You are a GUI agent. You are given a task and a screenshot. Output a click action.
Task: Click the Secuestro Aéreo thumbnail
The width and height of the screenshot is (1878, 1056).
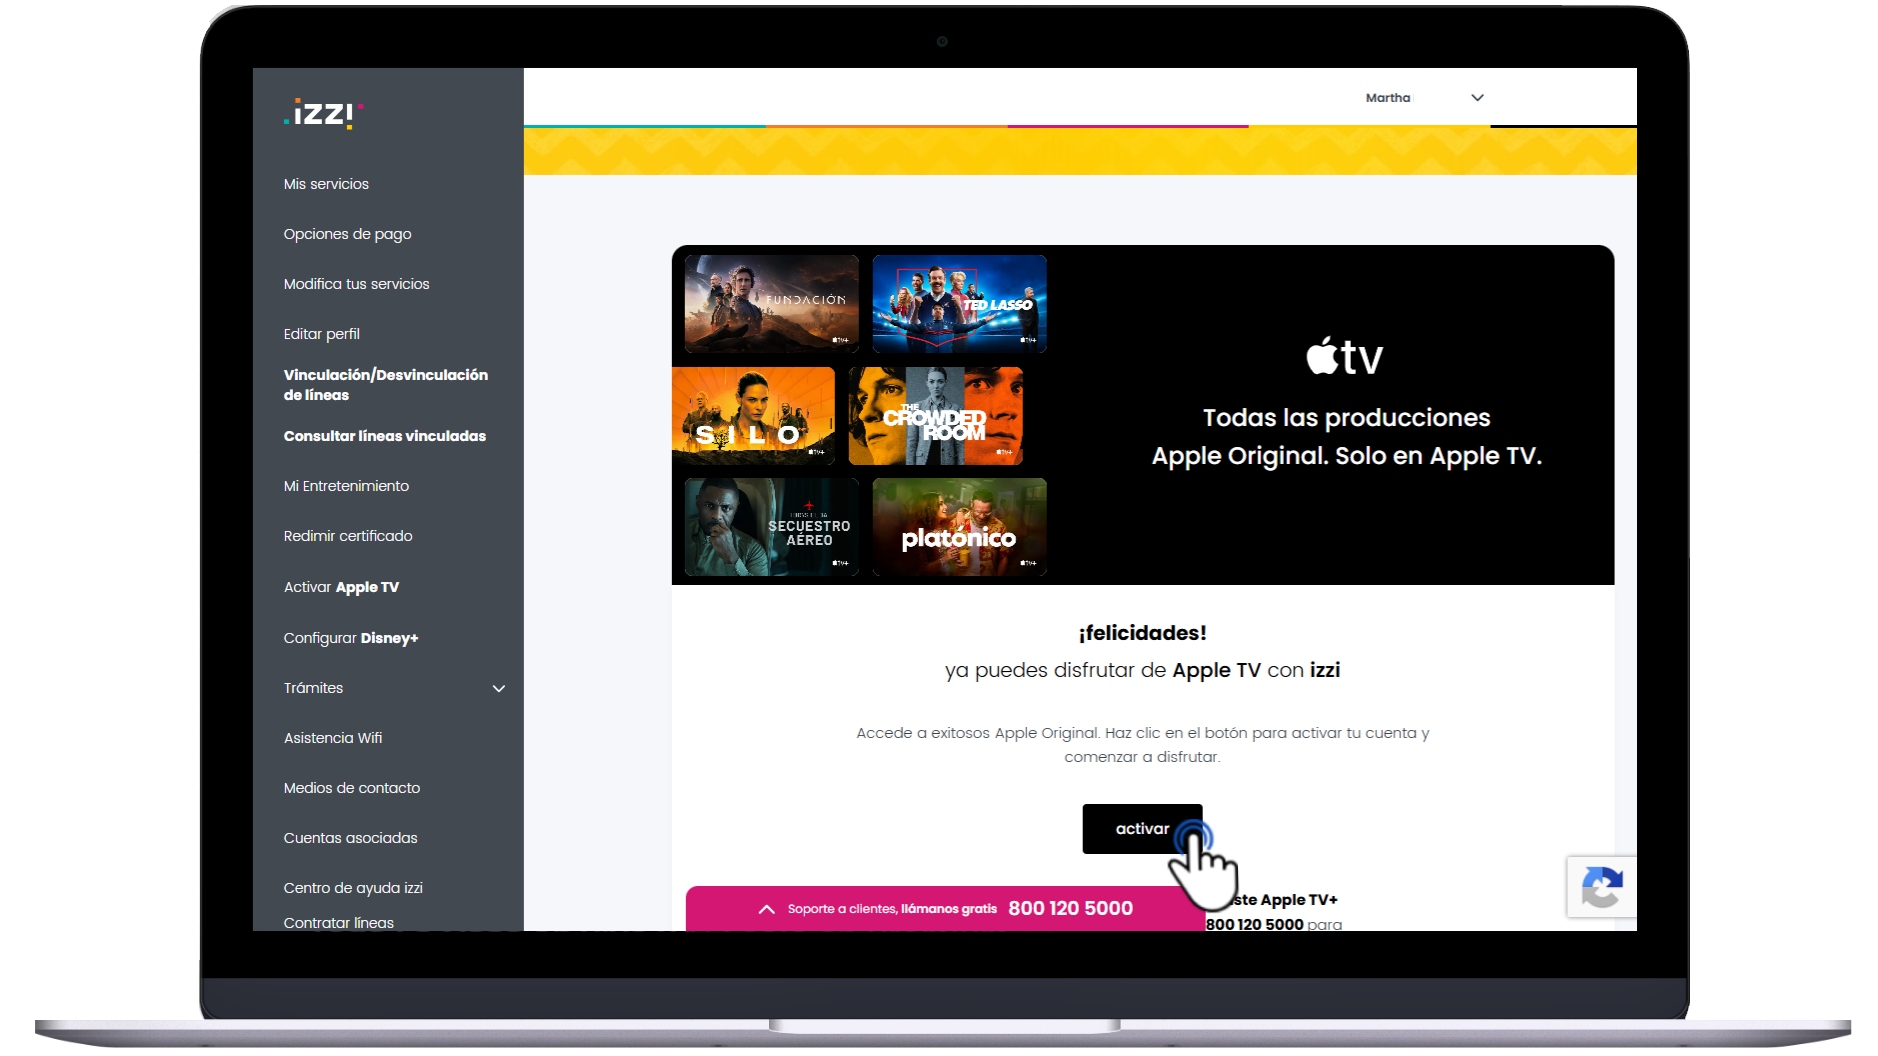coord(772,527)
